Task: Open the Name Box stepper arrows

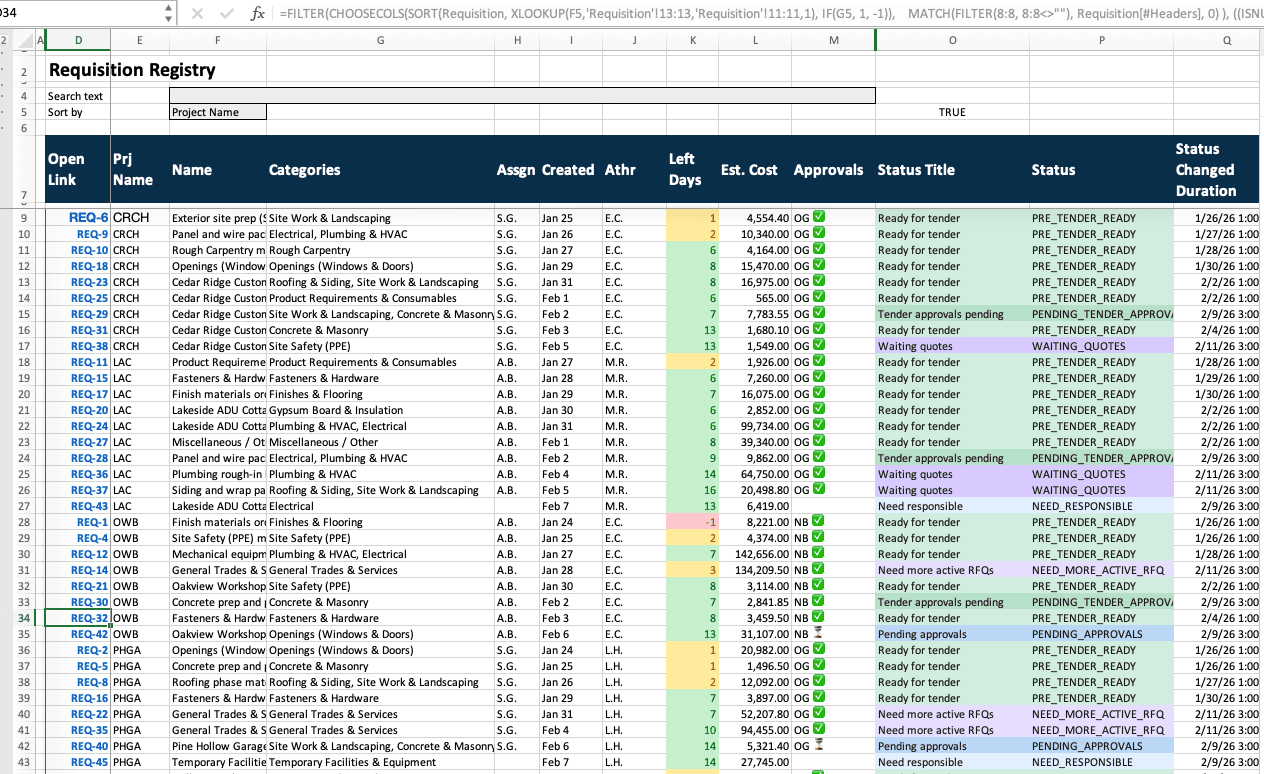Action: (x=168, y=14)
